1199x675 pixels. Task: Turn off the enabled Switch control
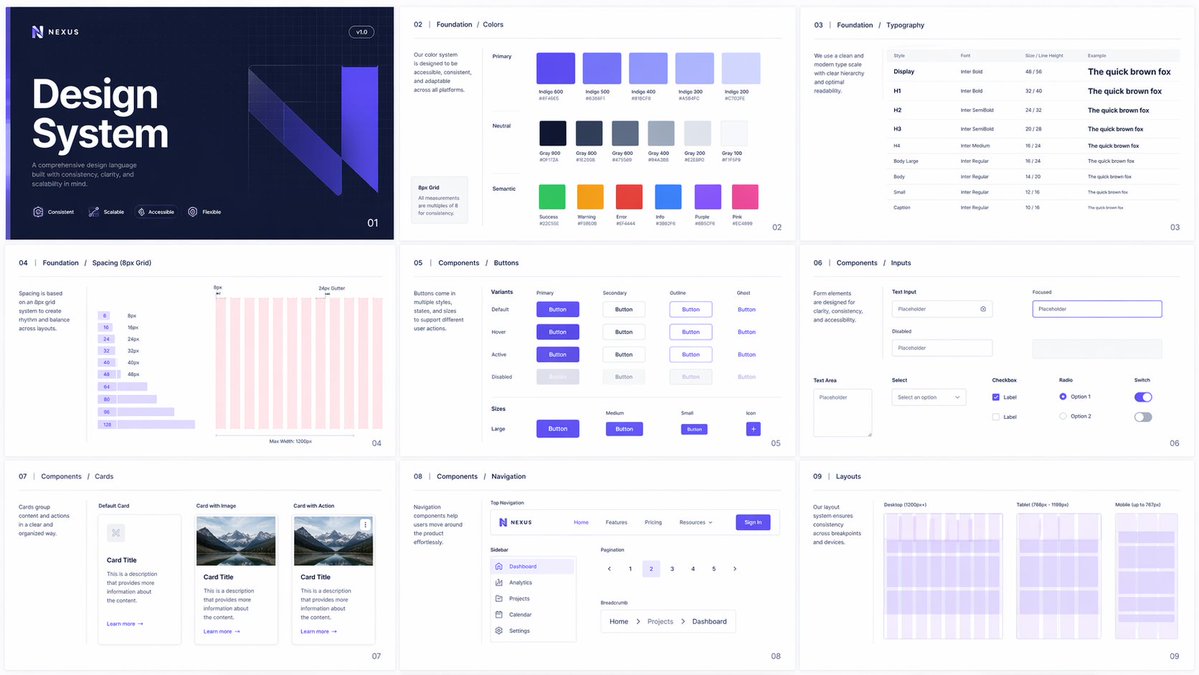[1142, 397]
